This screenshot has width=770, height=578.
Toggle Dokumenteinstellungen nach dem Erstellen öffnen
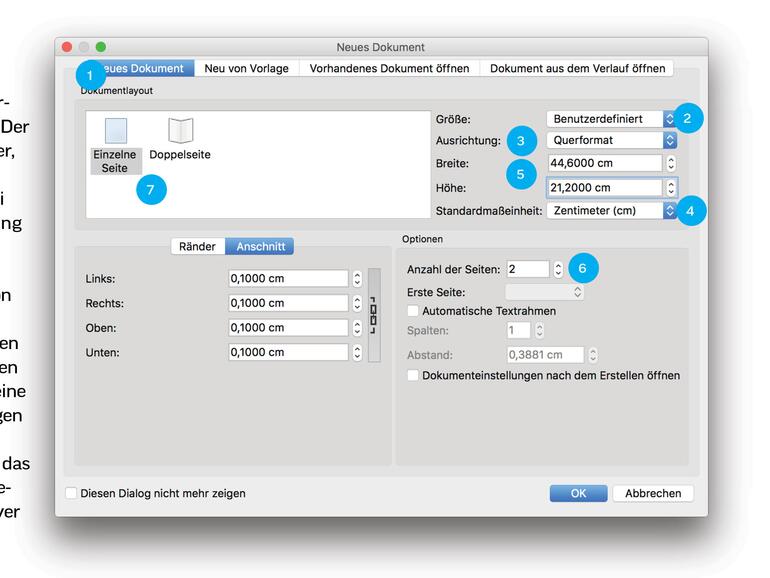(414, 375)
